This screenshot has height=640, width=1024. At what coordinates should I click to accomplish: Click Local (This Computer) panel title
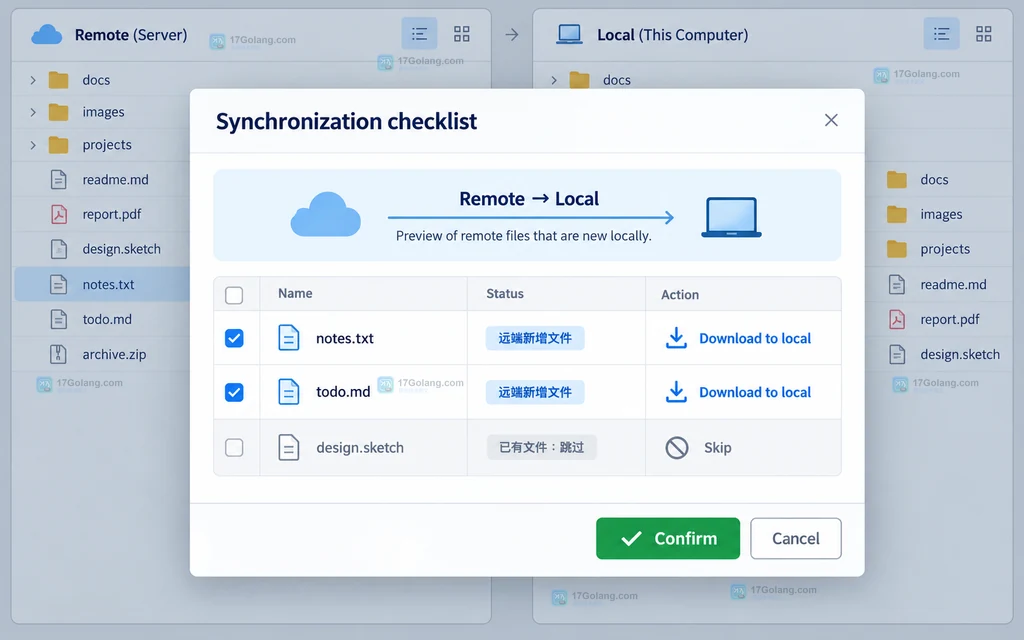673,35
